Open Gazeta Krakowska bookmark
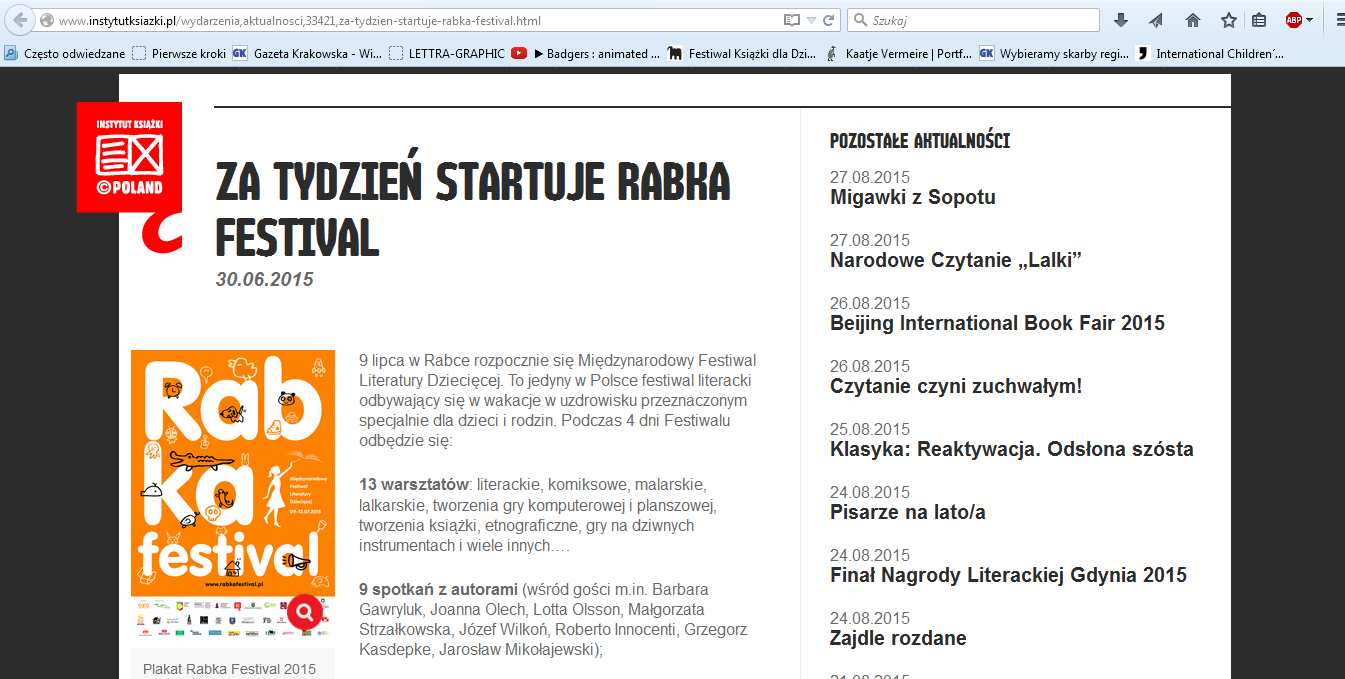Viewport: 1345px width, 679px height. [x=308, y=54]
